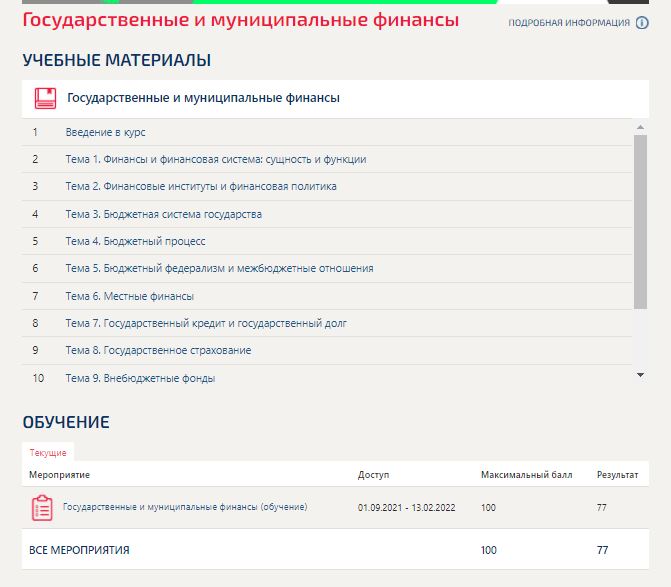Open Введение в курс
671x587 pixels.
105,132
